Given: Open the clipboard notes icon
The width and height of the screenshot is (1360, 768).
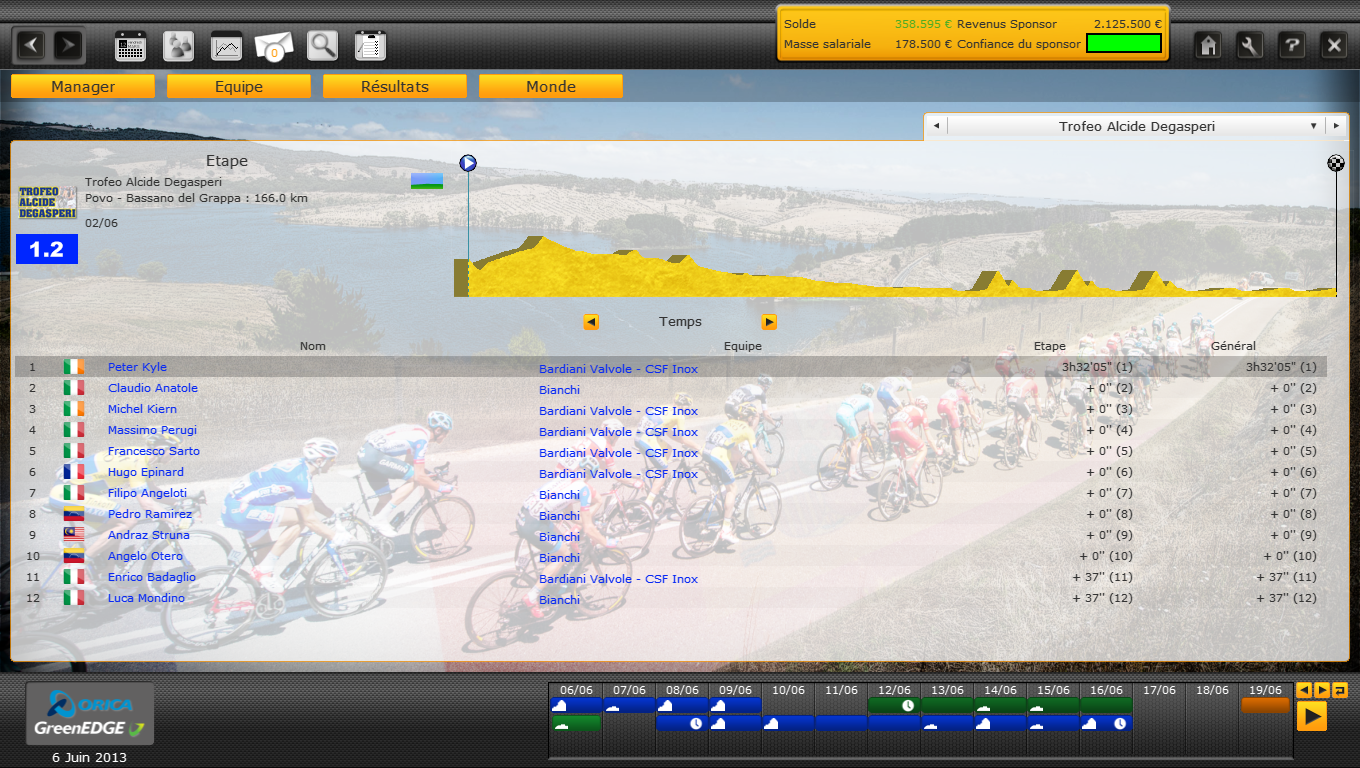Looking at the screenshot, I should pyautogui.click(x=371, y=46).
